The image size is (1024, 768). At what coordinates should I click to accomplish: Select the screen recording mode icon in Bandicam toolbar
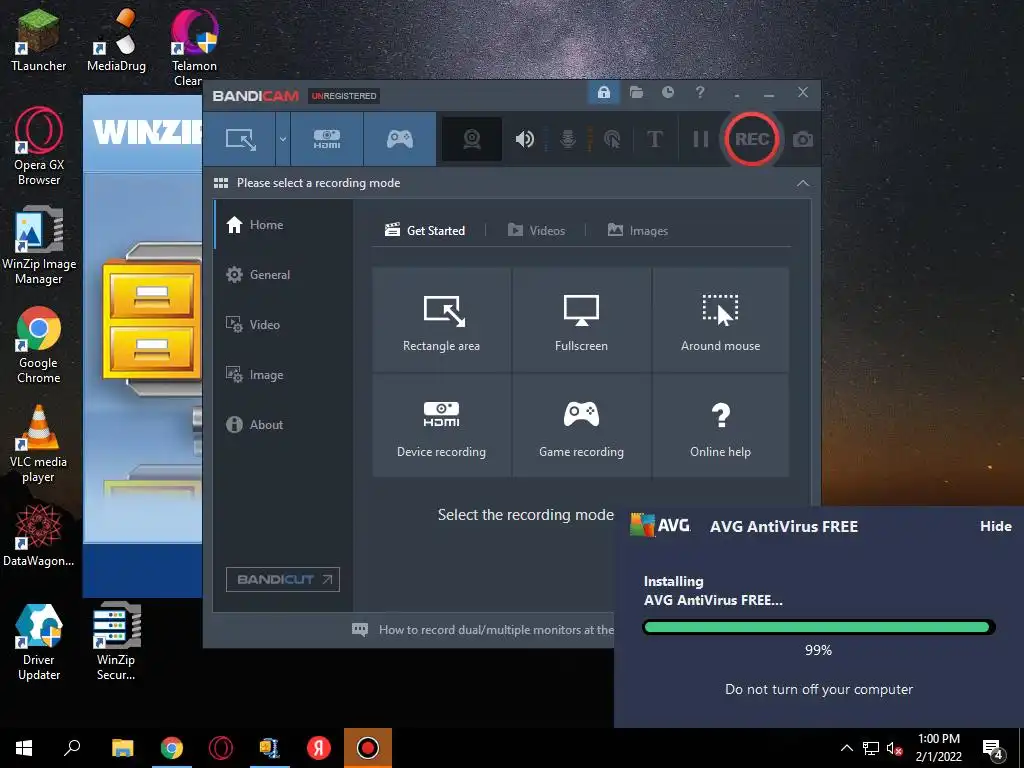coord(240,139)
